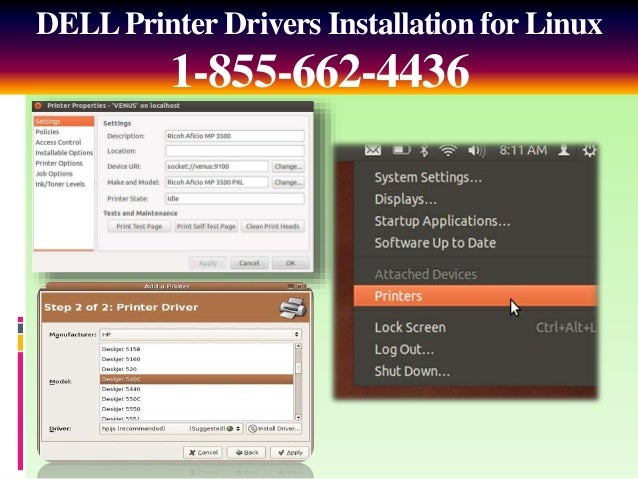Select Deskjet 5160 in model list
This screenshot has width=638, height=479.
coord(197,359)
